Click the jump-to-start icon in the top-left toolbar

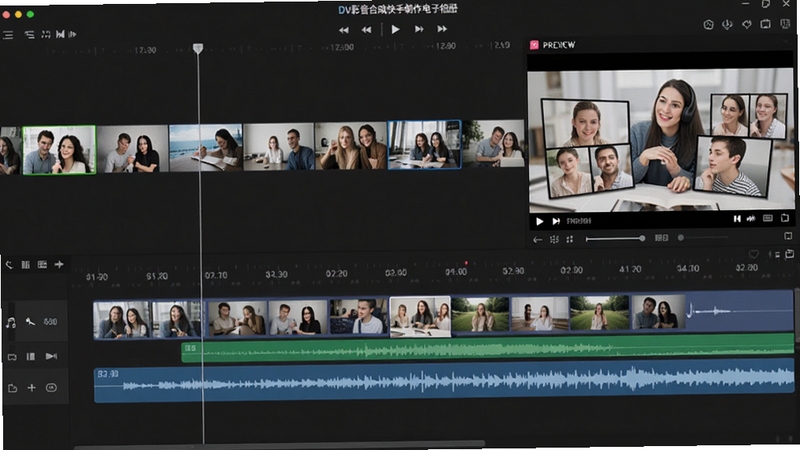point(60,34)
